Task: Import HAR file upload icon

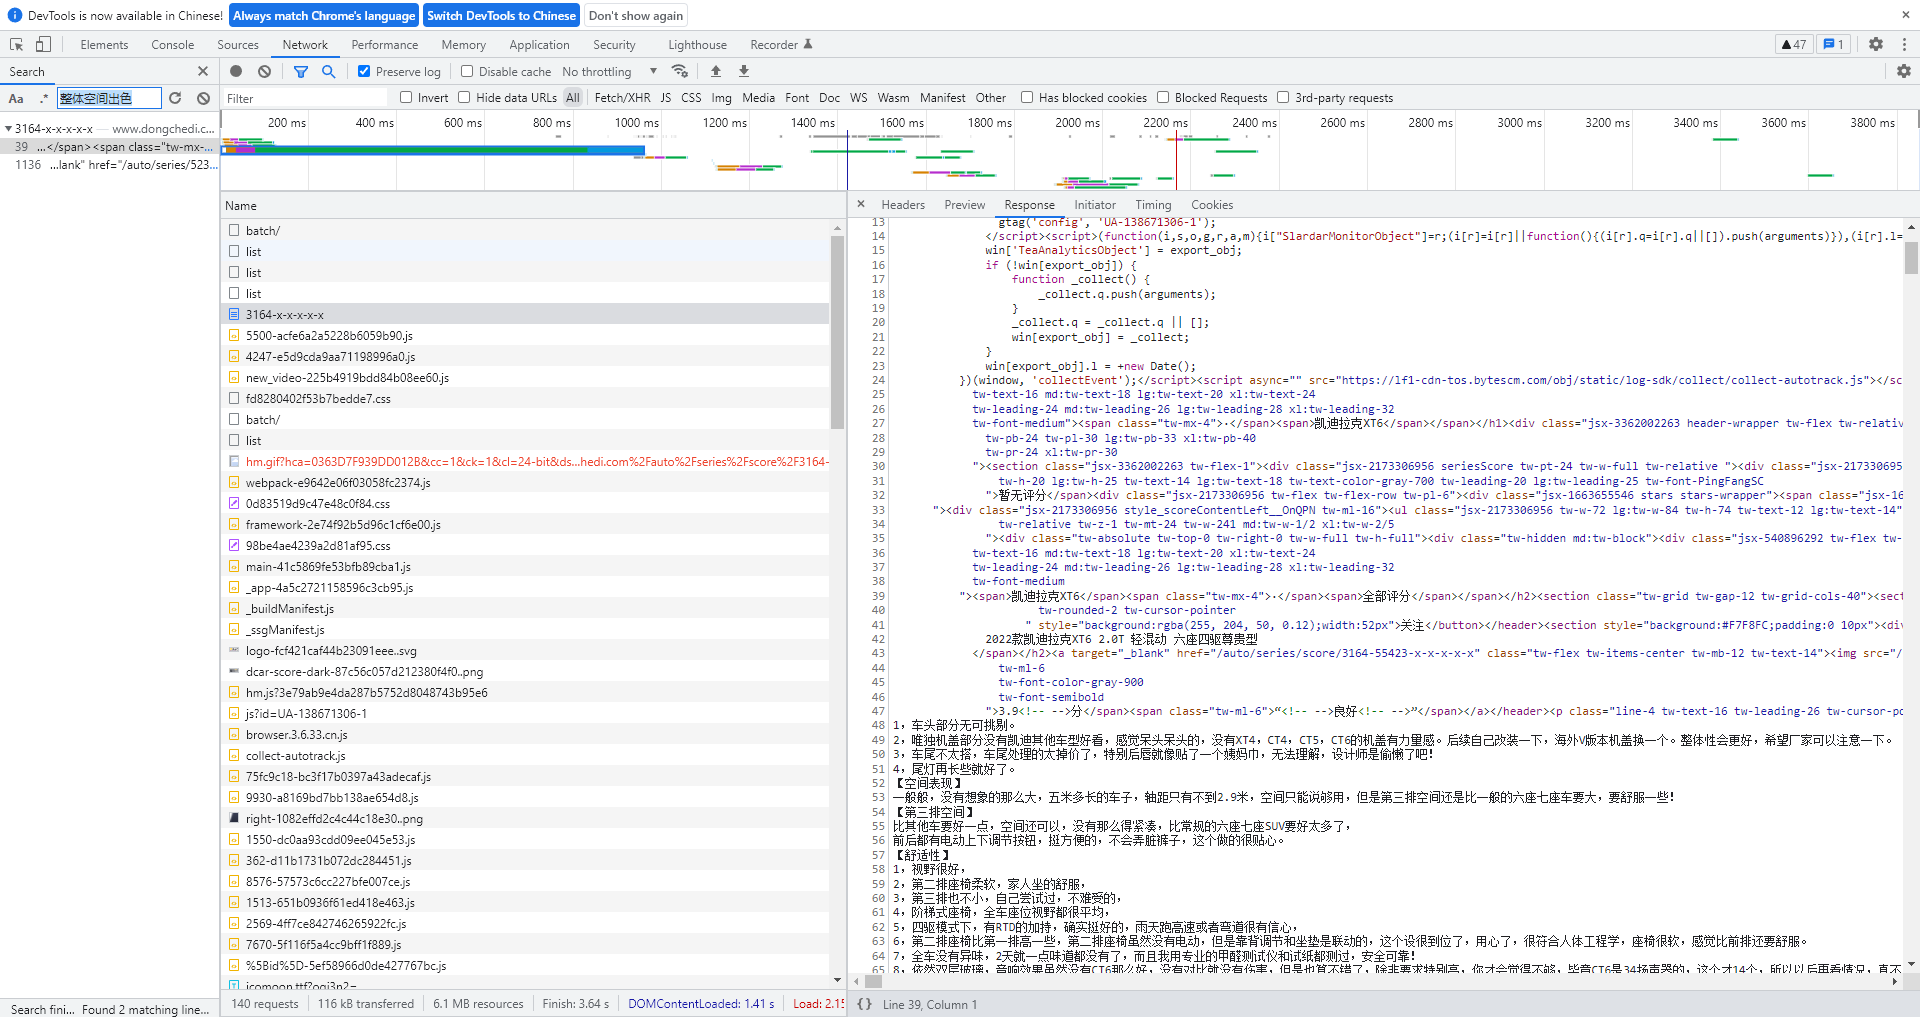Action: 716,71
